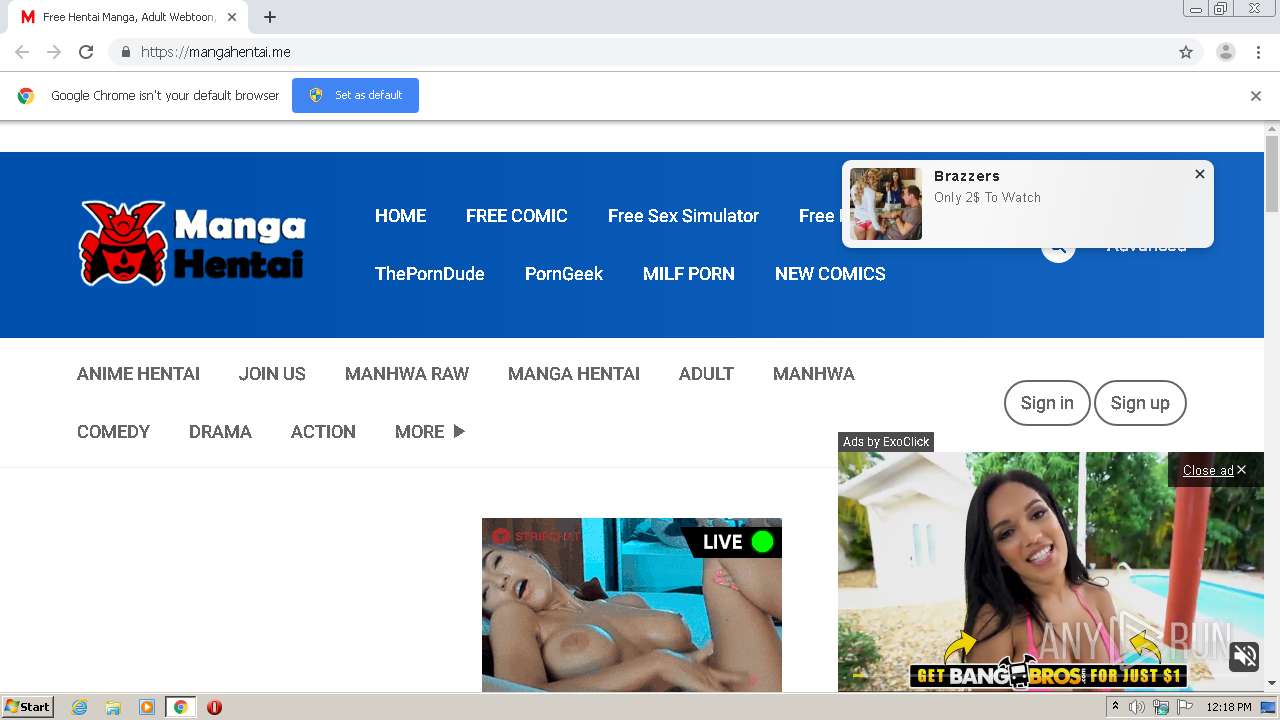Open the HOME menu item

(400, 216)
